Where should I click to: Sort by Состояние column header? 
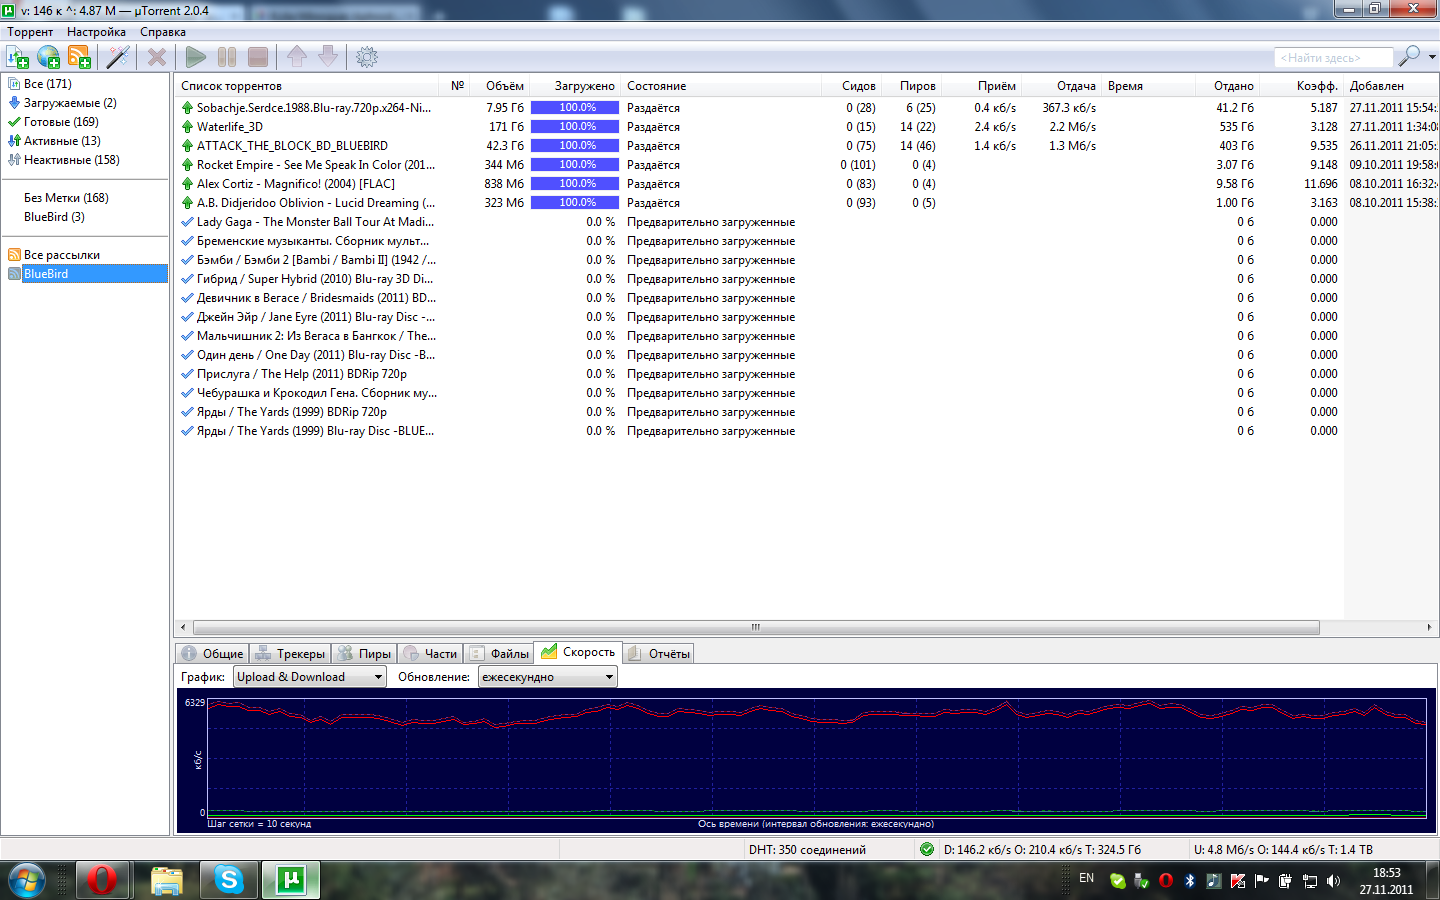(x=720, y=86)
